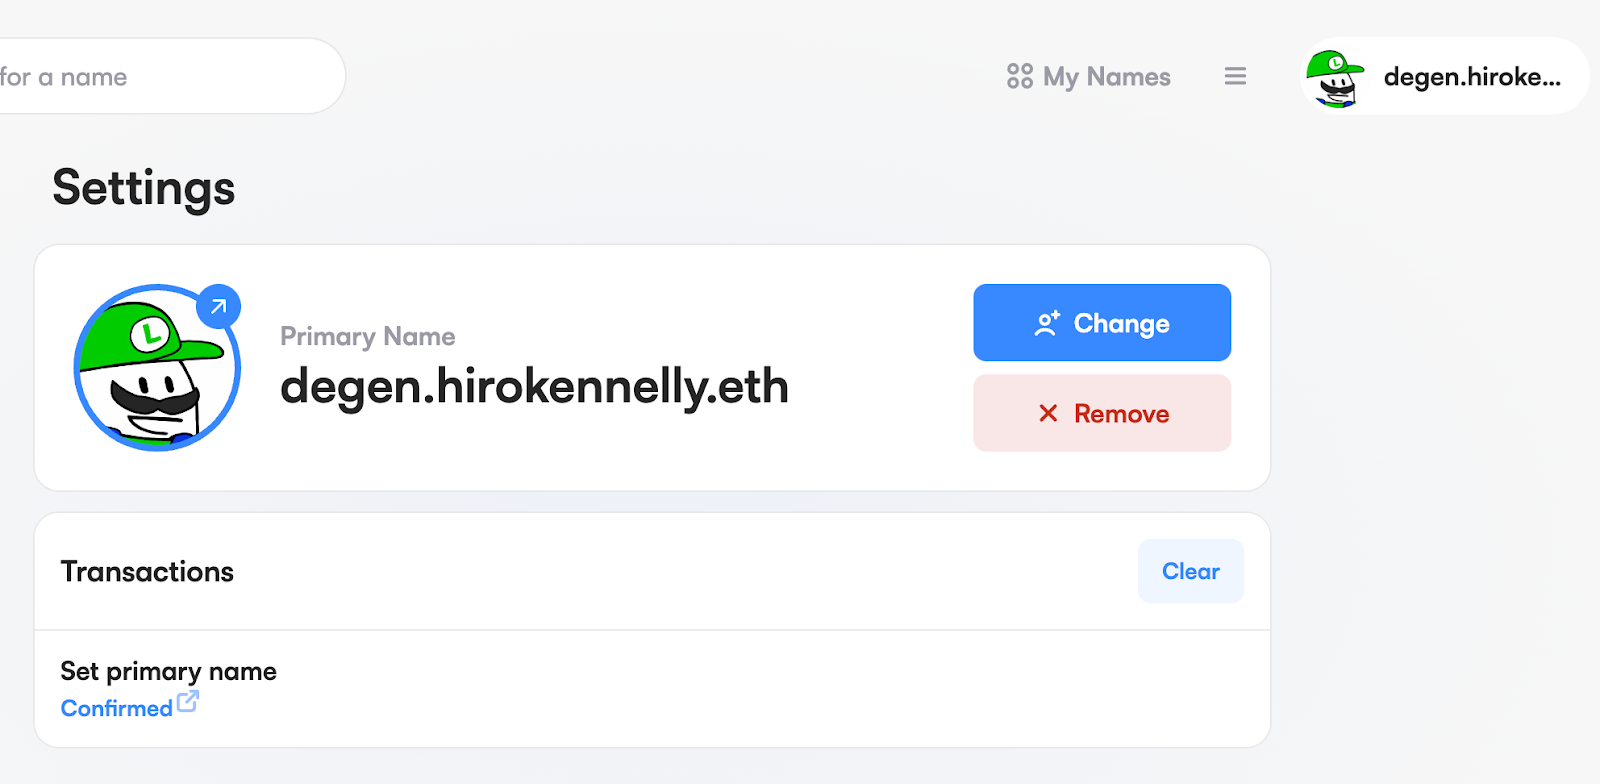Click the person-plus icon on Change
The image size is (1600, 784).
point(1046,323)
